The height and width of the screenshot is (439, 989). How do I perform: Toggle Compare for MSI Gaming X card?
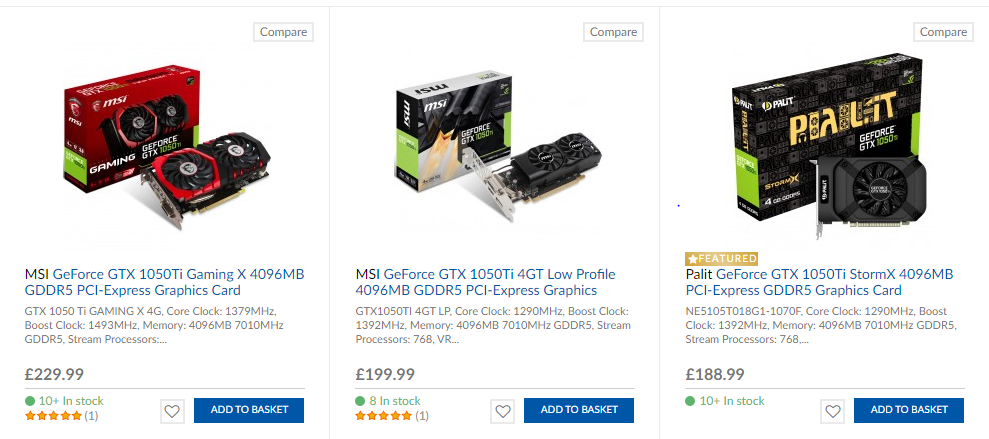pyautogui.click(x=283, y=32)
